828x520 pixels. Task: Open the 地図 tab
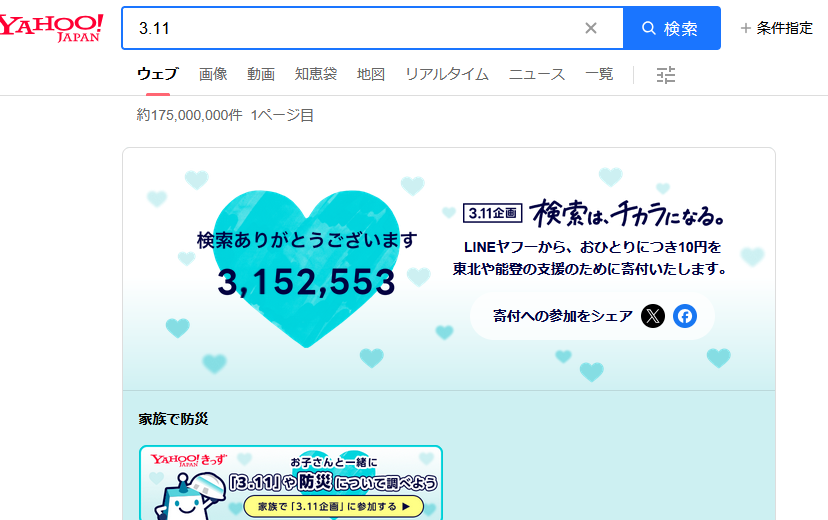371,74
